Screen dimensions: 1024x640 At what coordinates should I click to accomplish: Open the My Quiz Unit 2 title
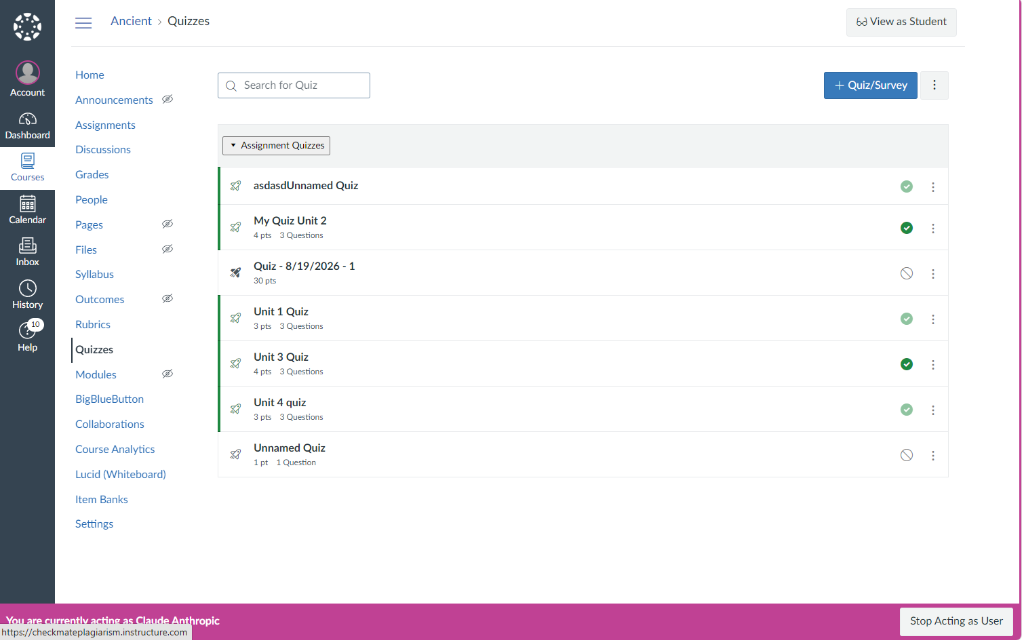pos(290,221)
